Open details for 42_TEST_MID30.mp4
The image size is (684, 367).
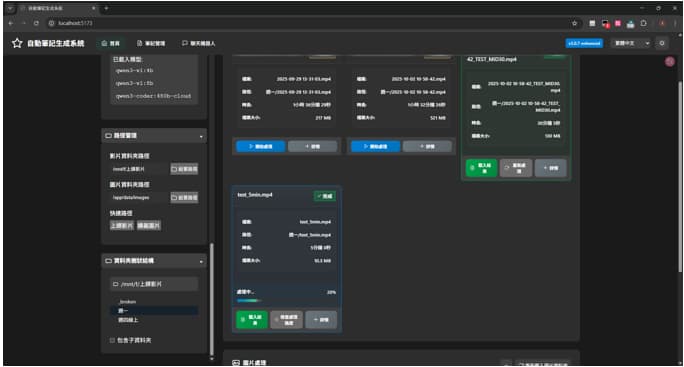tap(551, 168)
